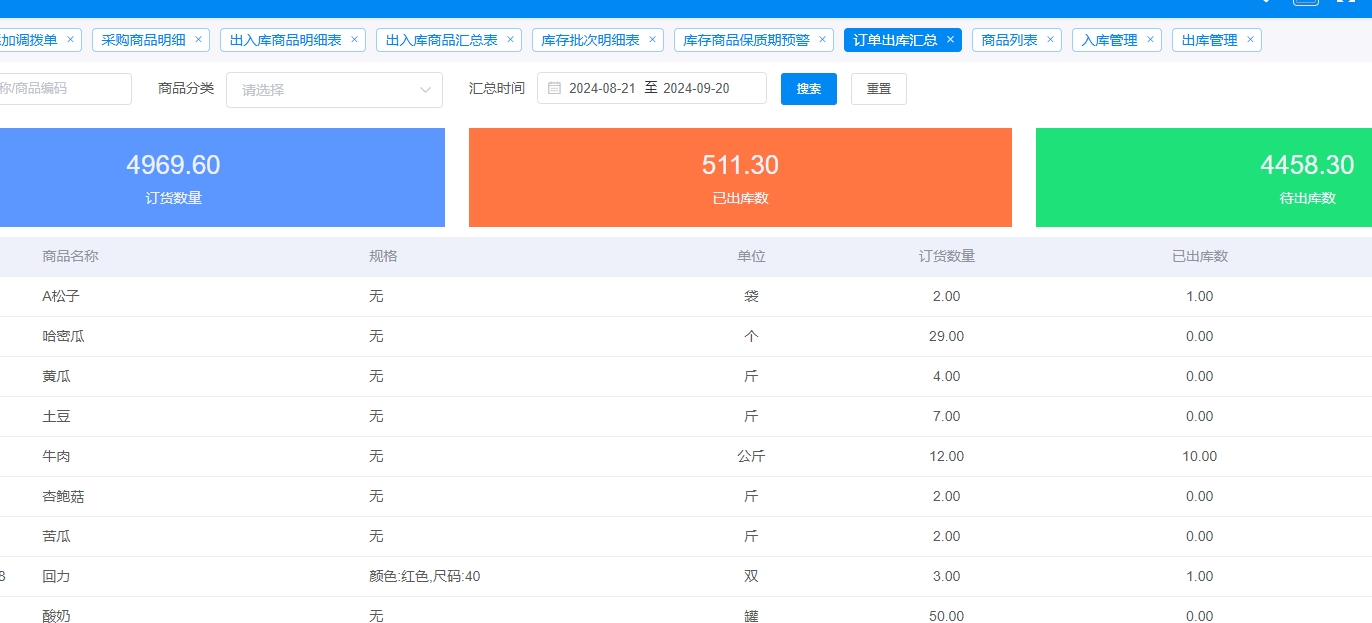Click the calendar icon in date range

pos(554,88)
